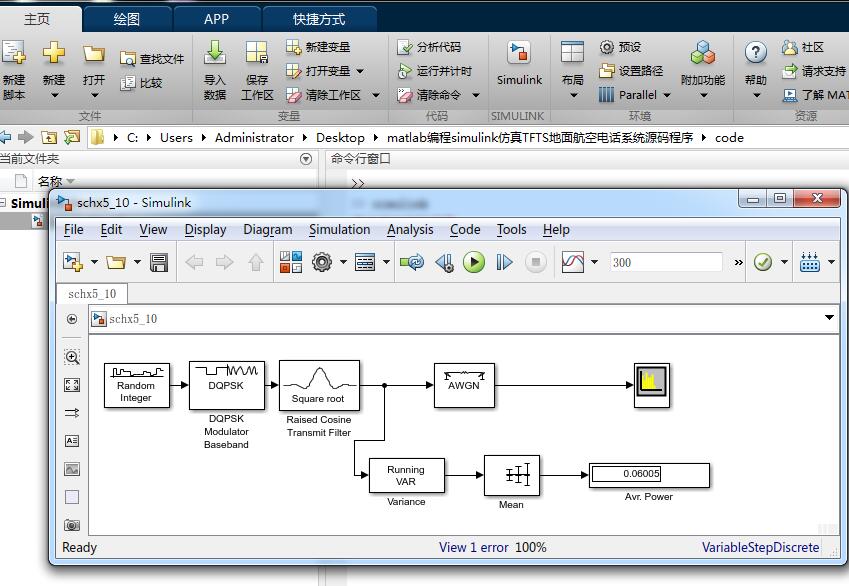Open the 帮助 help button in MATLAB

click(x=756, y=70)
